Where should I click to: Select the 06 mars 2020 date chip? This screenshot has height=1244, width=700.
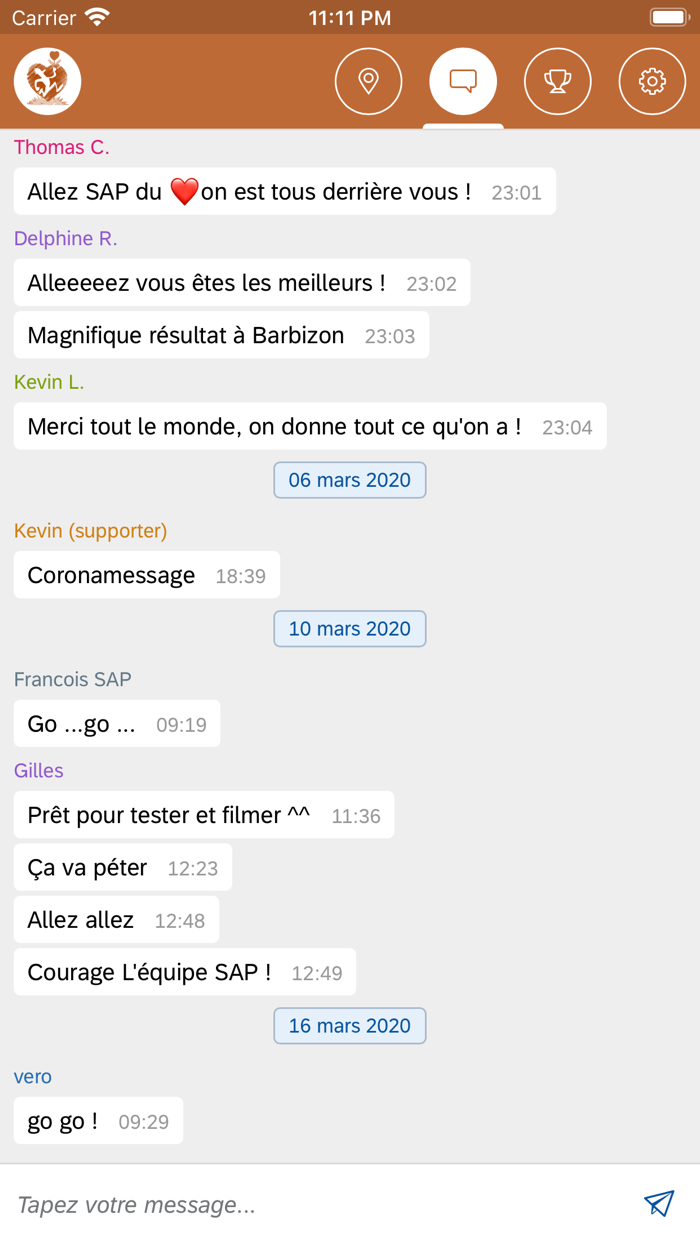coord(349,480)
